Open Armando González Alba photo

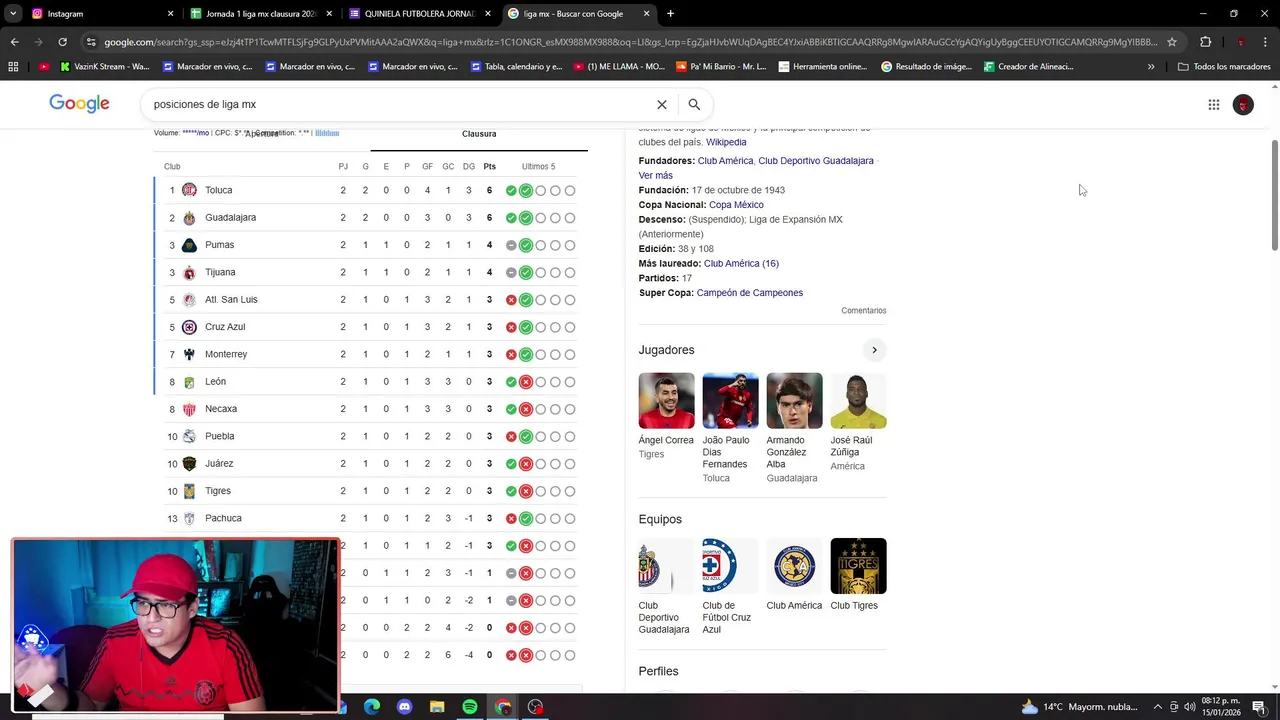pyautogui.click(x=795, y=401)
